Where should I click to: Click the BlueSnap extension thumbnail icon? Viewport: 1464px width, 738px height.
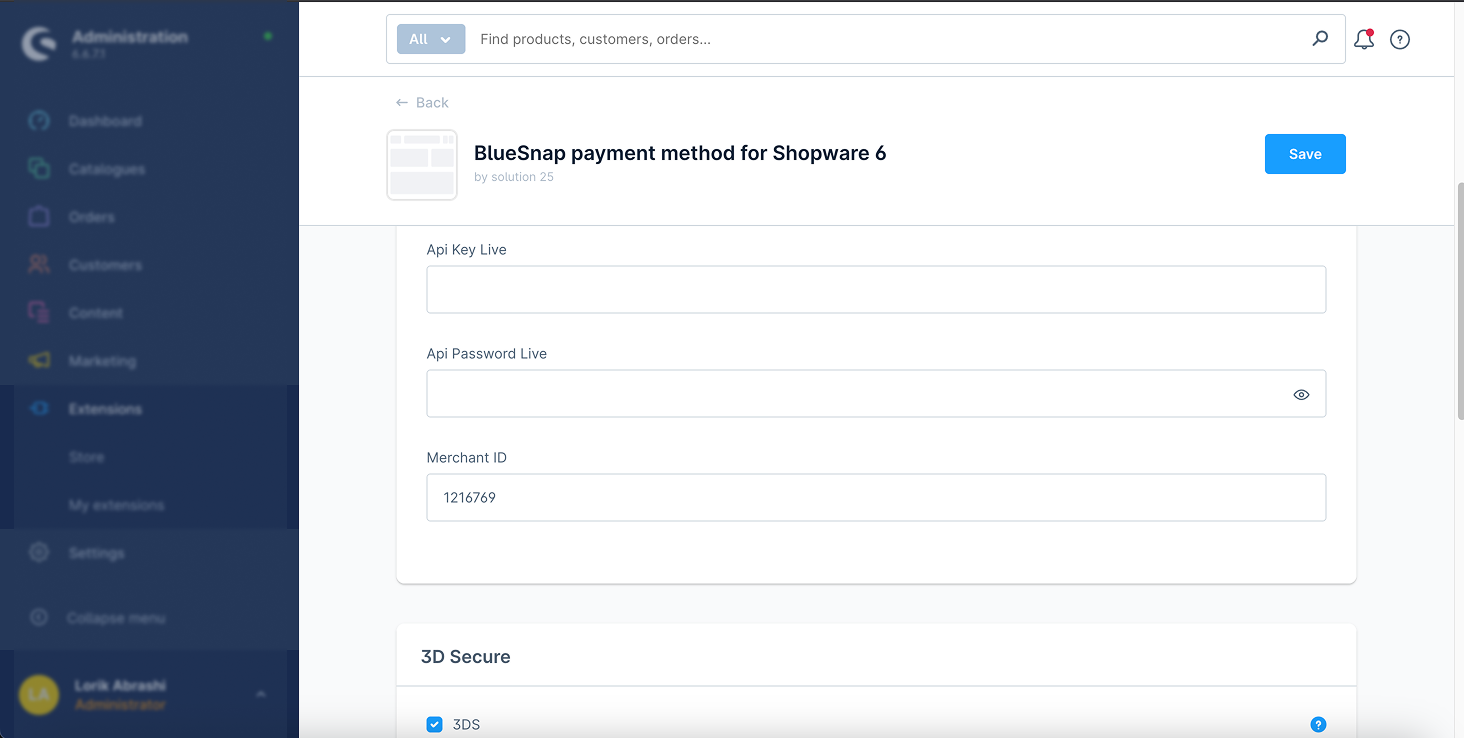pyautogui.click(x=422, y=165)
